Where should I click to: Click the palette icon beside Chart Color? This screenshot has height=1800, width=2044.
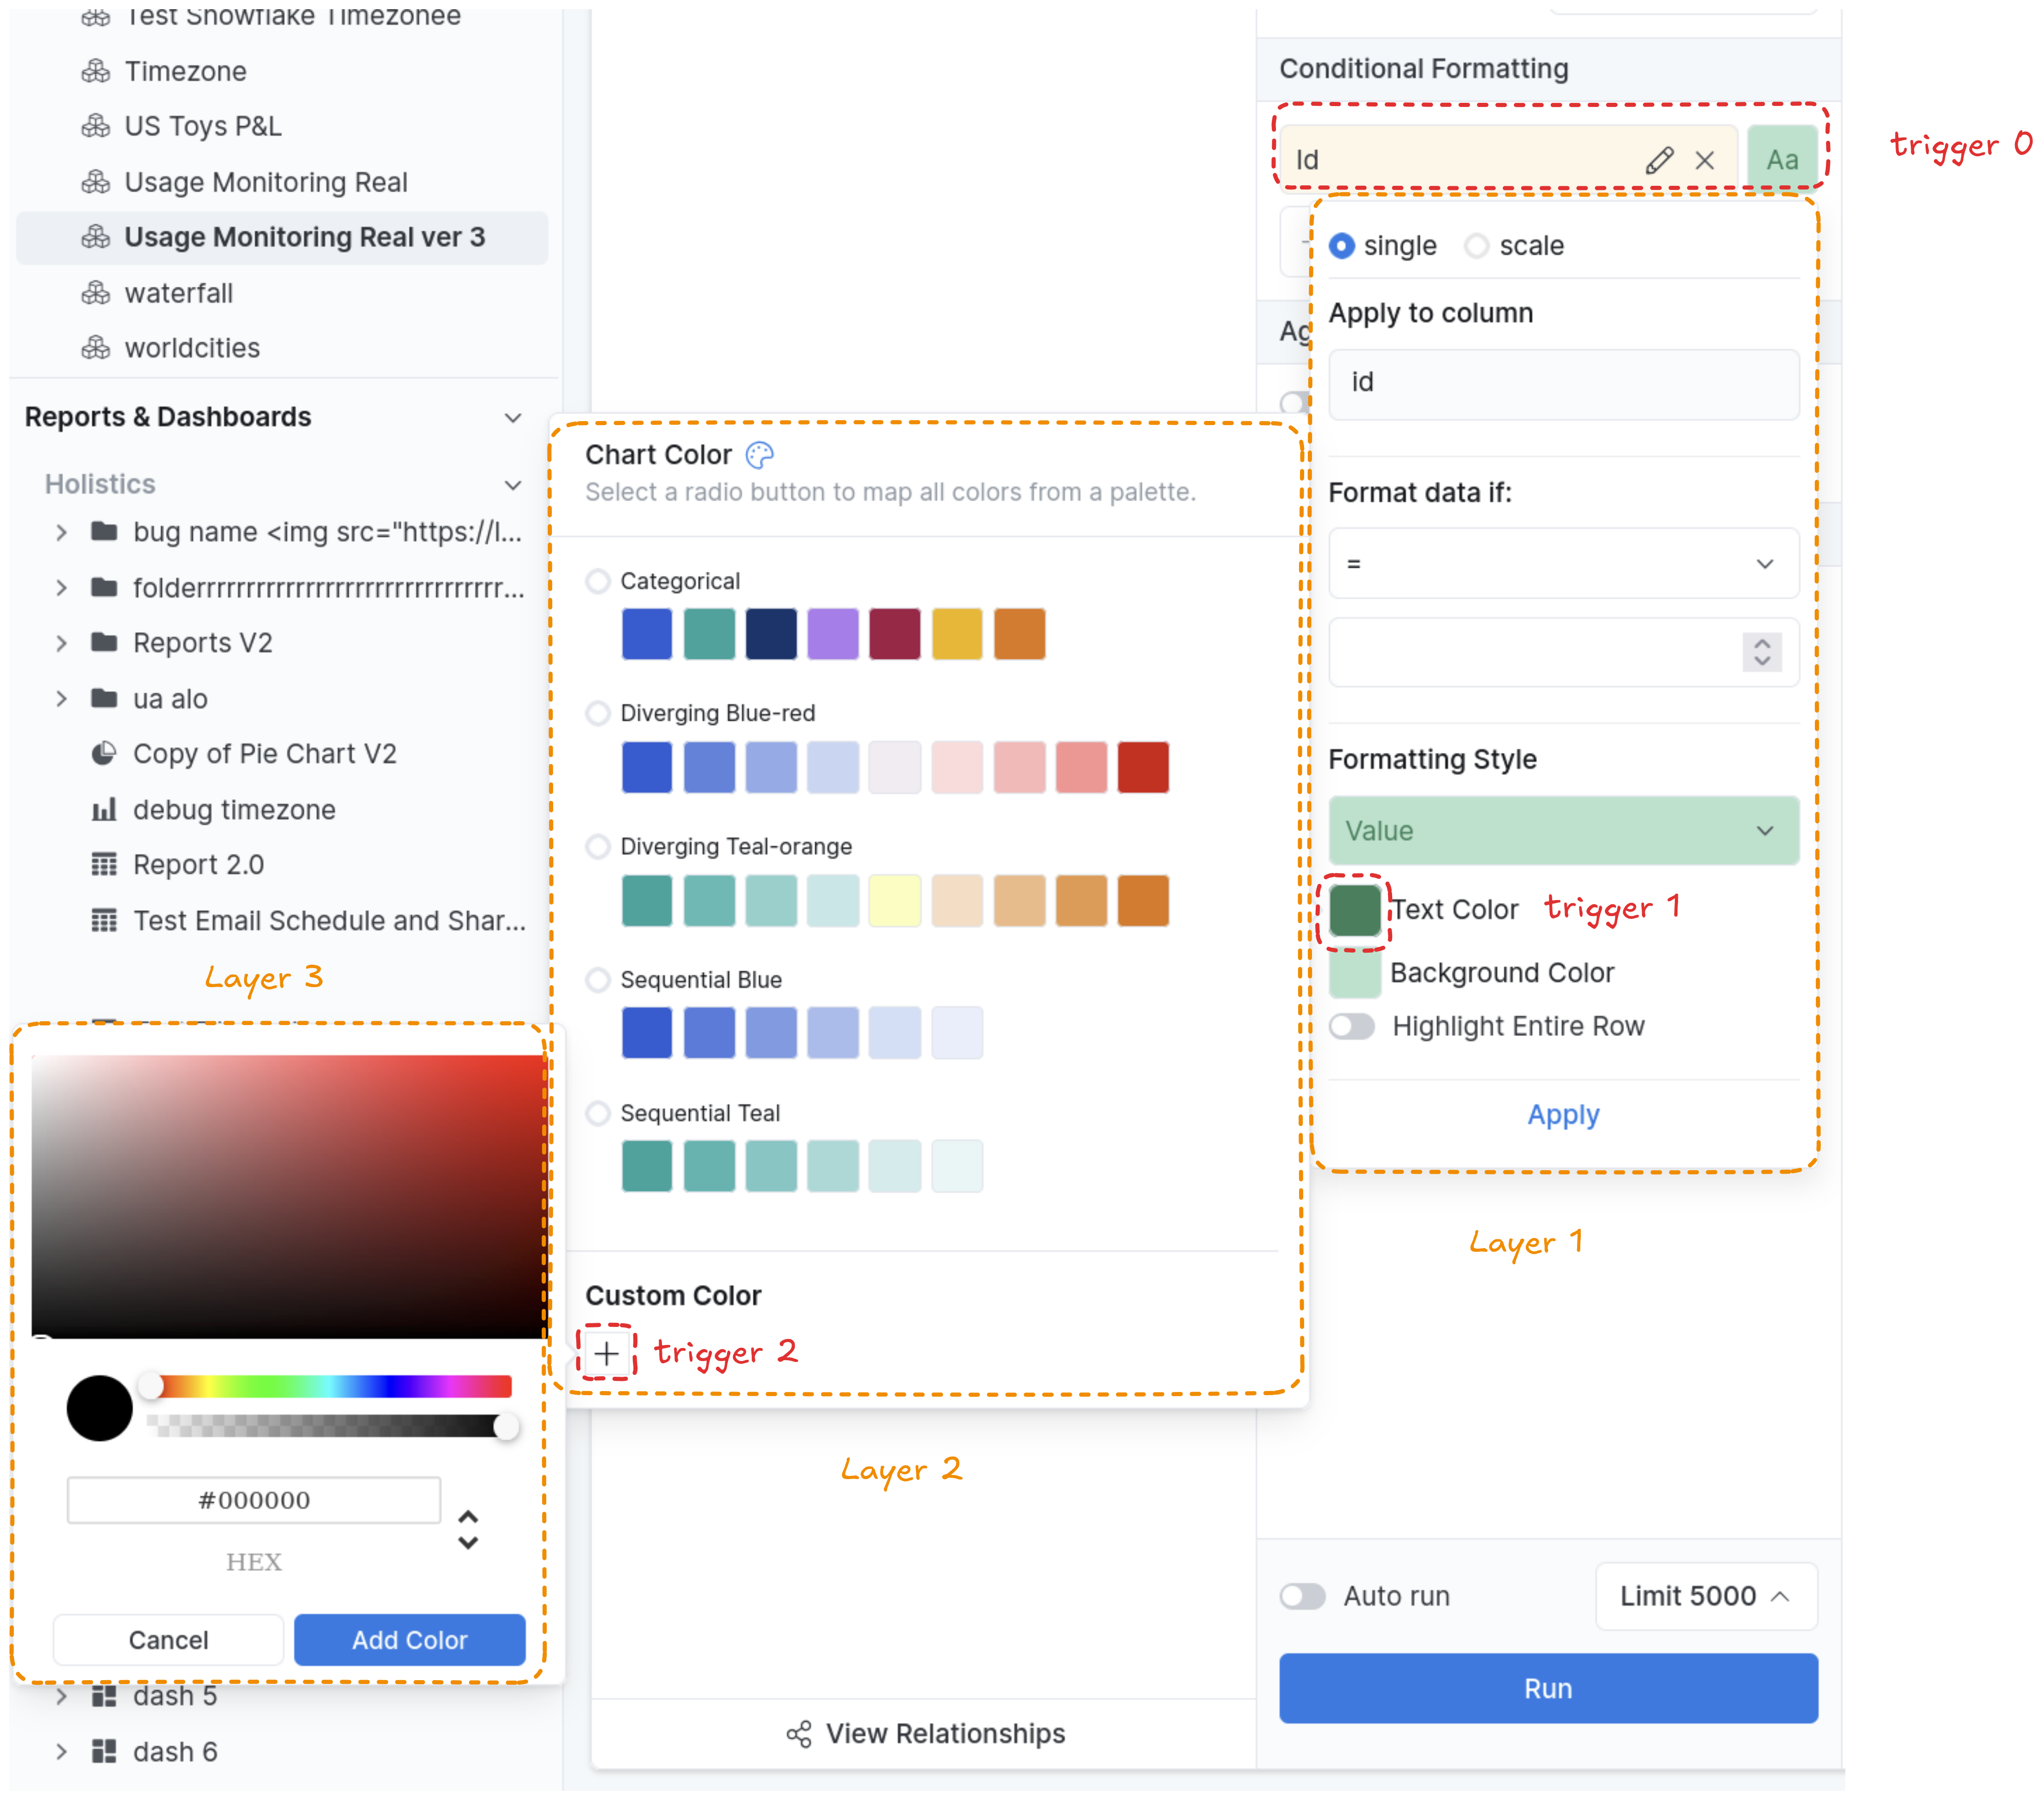tap(761, 454)
